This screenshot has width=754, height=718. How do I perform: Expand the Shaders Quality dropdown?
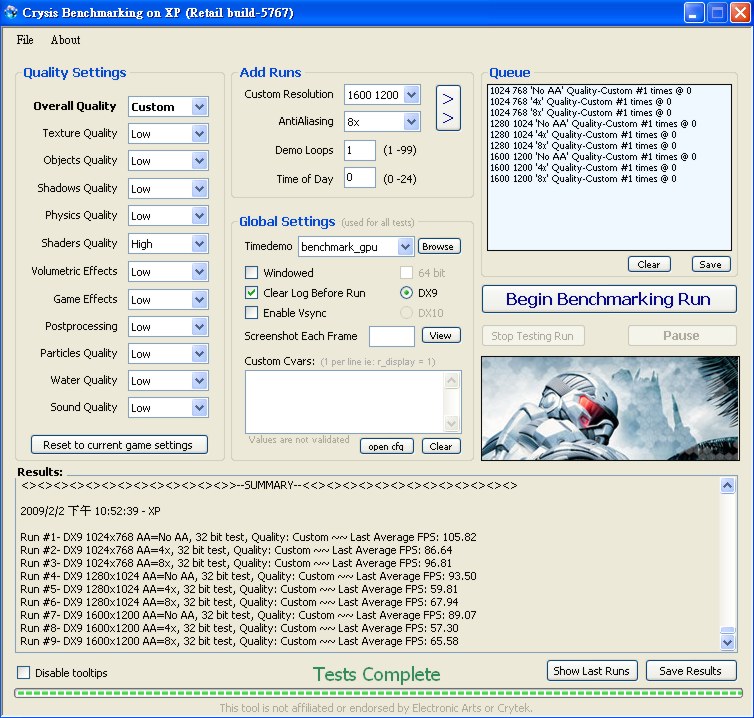click(199, 244)
